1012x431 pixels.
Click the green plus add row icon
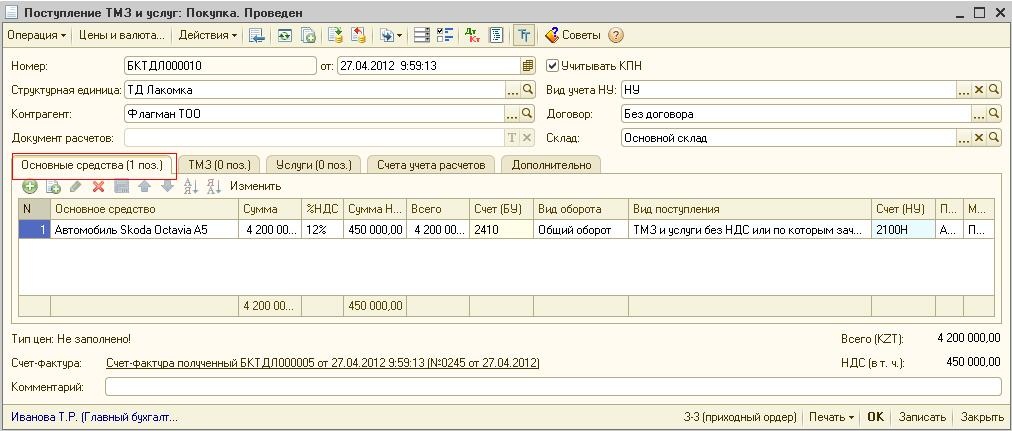tap(30, 186)
